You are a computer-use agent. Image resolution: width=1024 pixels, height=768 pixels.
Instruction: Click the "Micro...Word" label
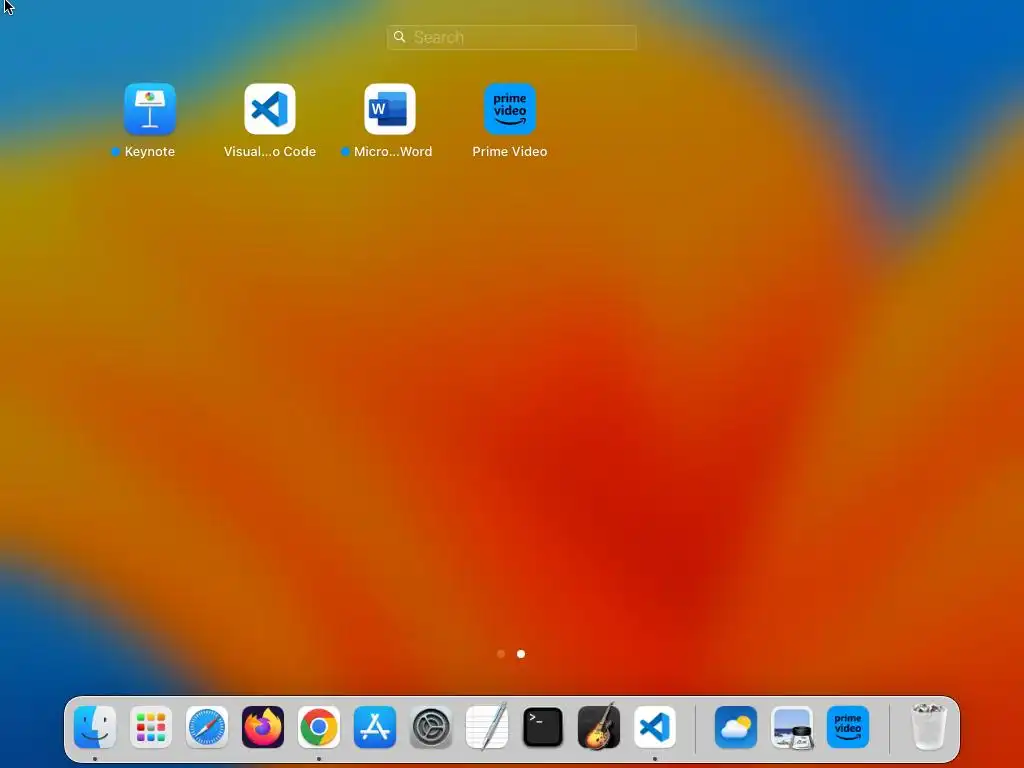pos(393,152)
